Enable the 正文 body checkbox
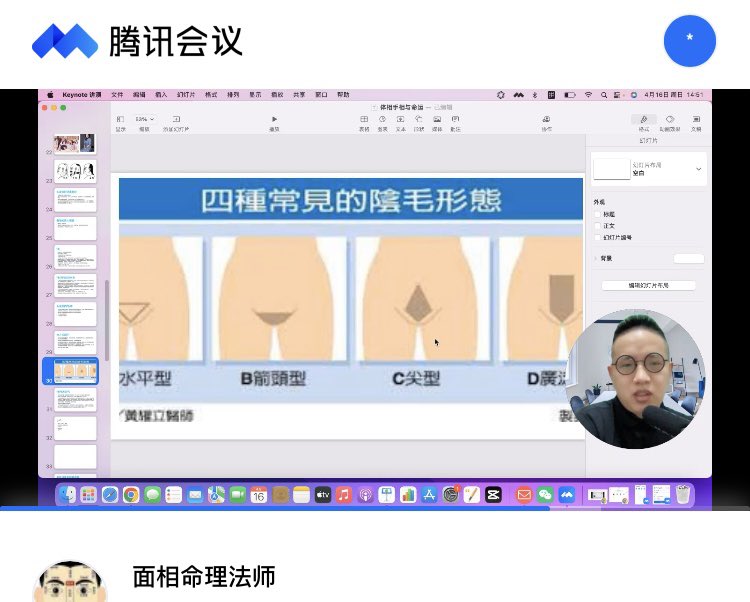This screenshot has width=750, height=602. 597,226
